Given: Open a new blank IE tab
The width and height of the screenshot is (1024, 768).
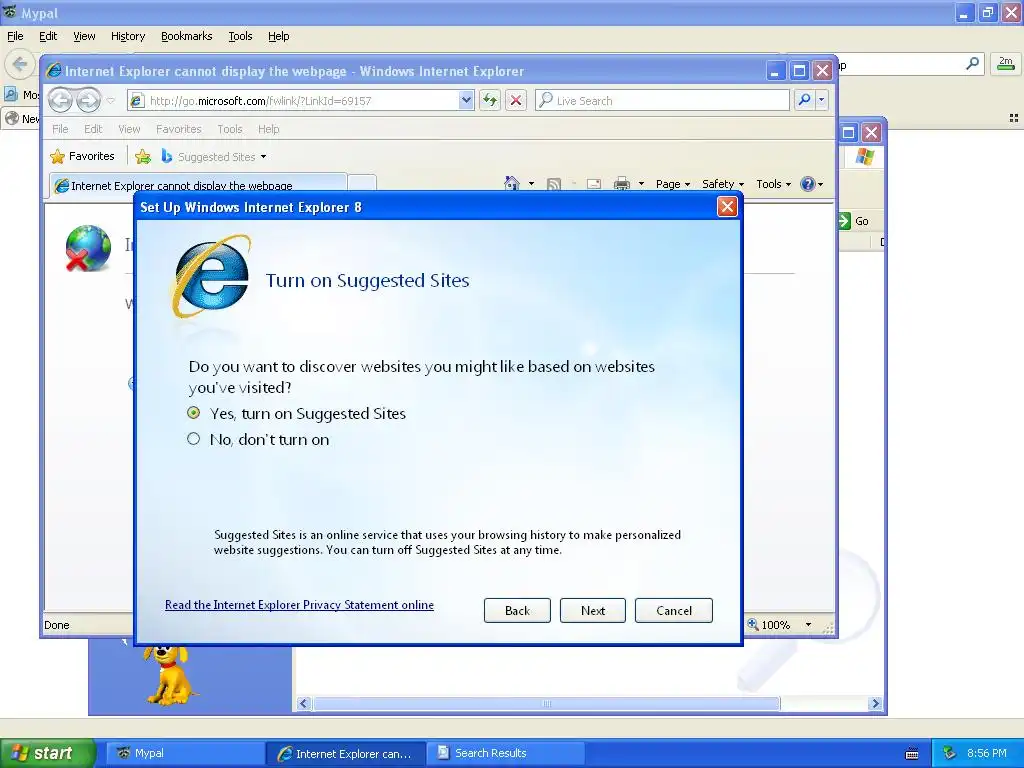Looking at the screenshot, I should [x=362, y=185].
